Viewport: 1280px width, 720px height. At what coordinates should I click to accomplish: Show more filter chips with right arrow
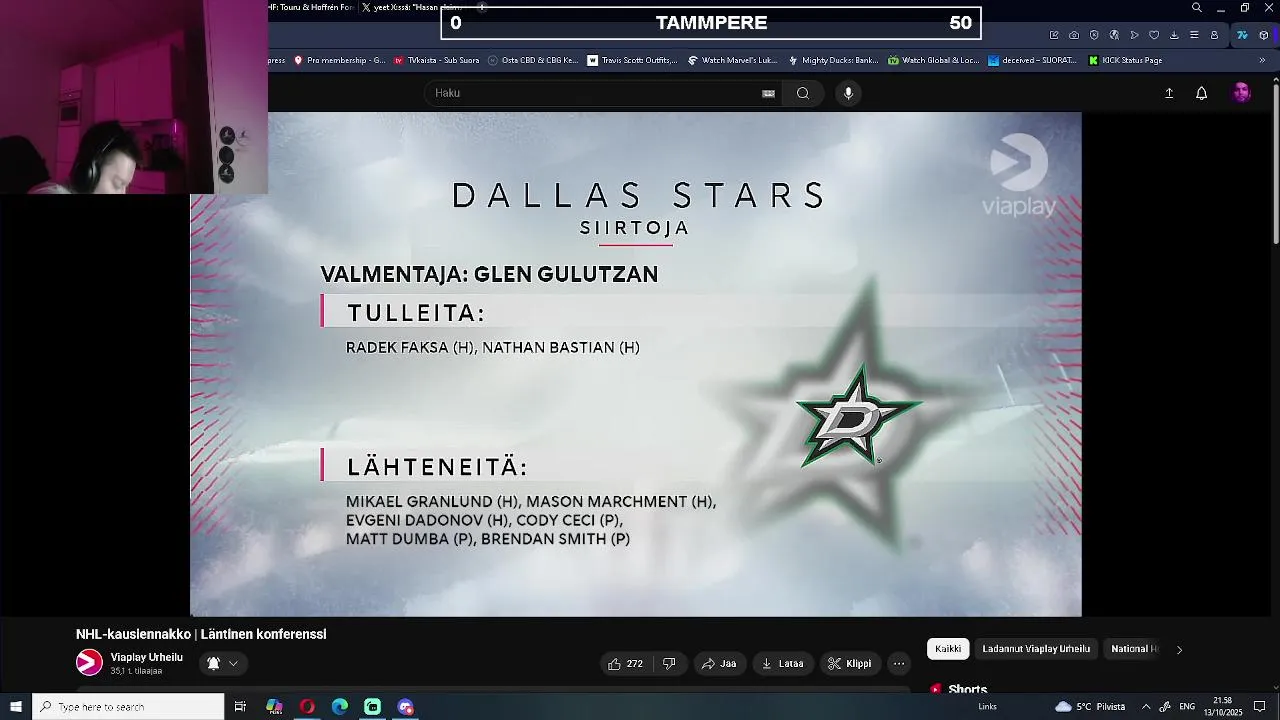pyautogui.click(x=1179, y=649)
